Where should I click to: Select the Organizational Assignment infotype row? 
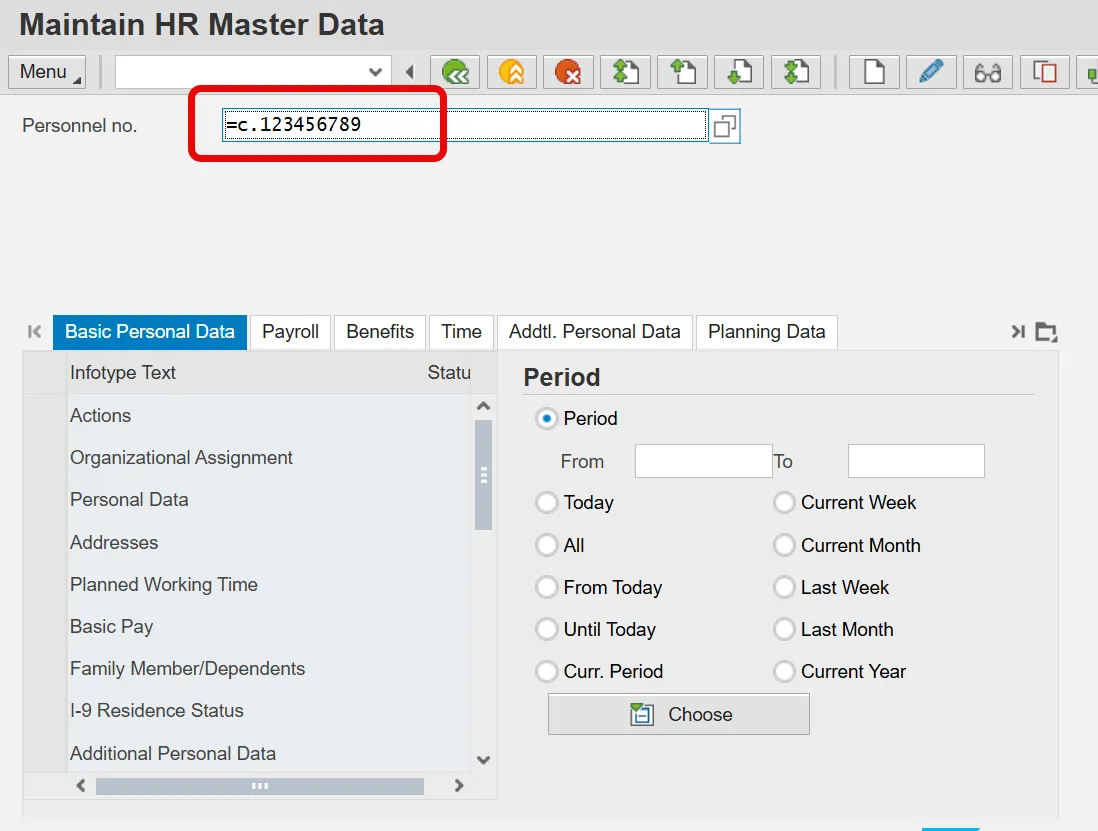[181, 458]
